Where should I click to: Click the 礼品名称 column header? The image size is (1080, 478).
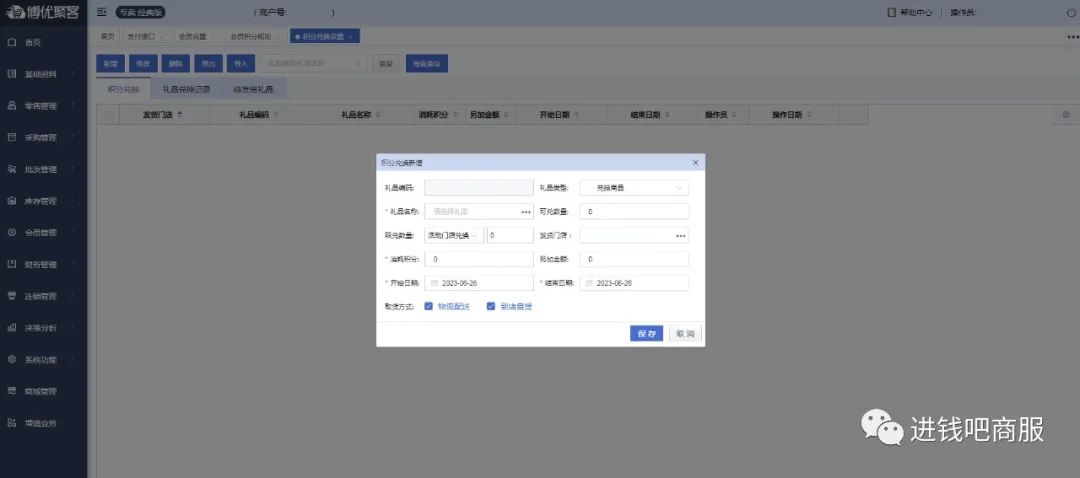(356, 115)
